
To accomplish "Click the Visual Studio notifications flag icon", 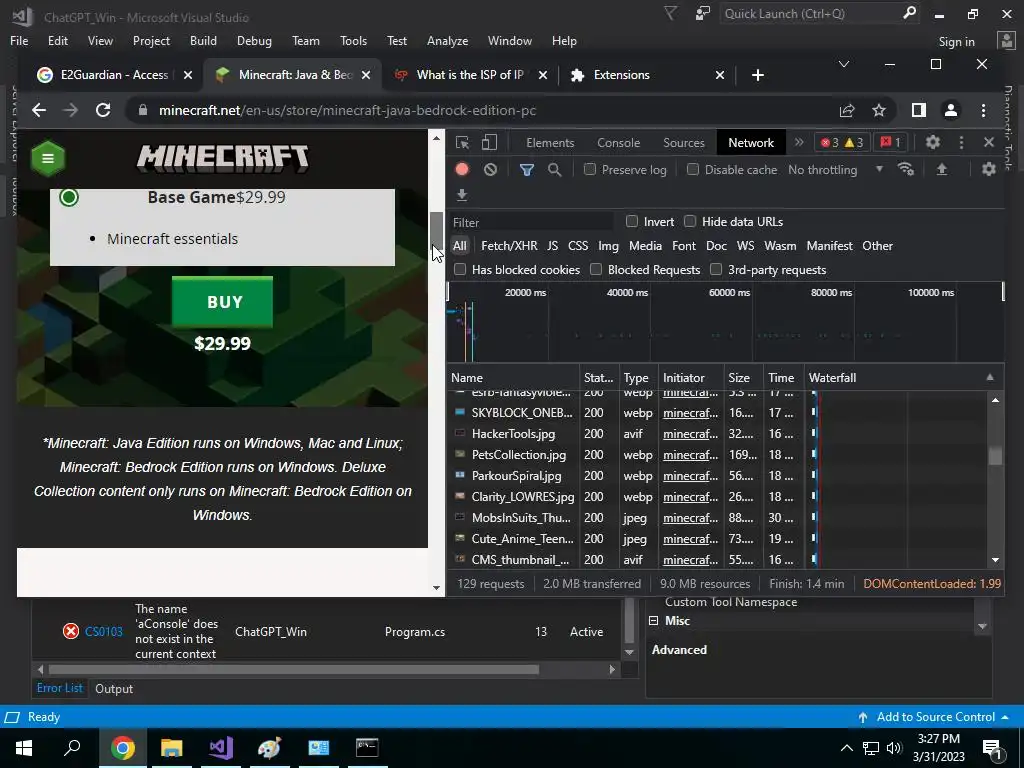I will click(670, 13).
